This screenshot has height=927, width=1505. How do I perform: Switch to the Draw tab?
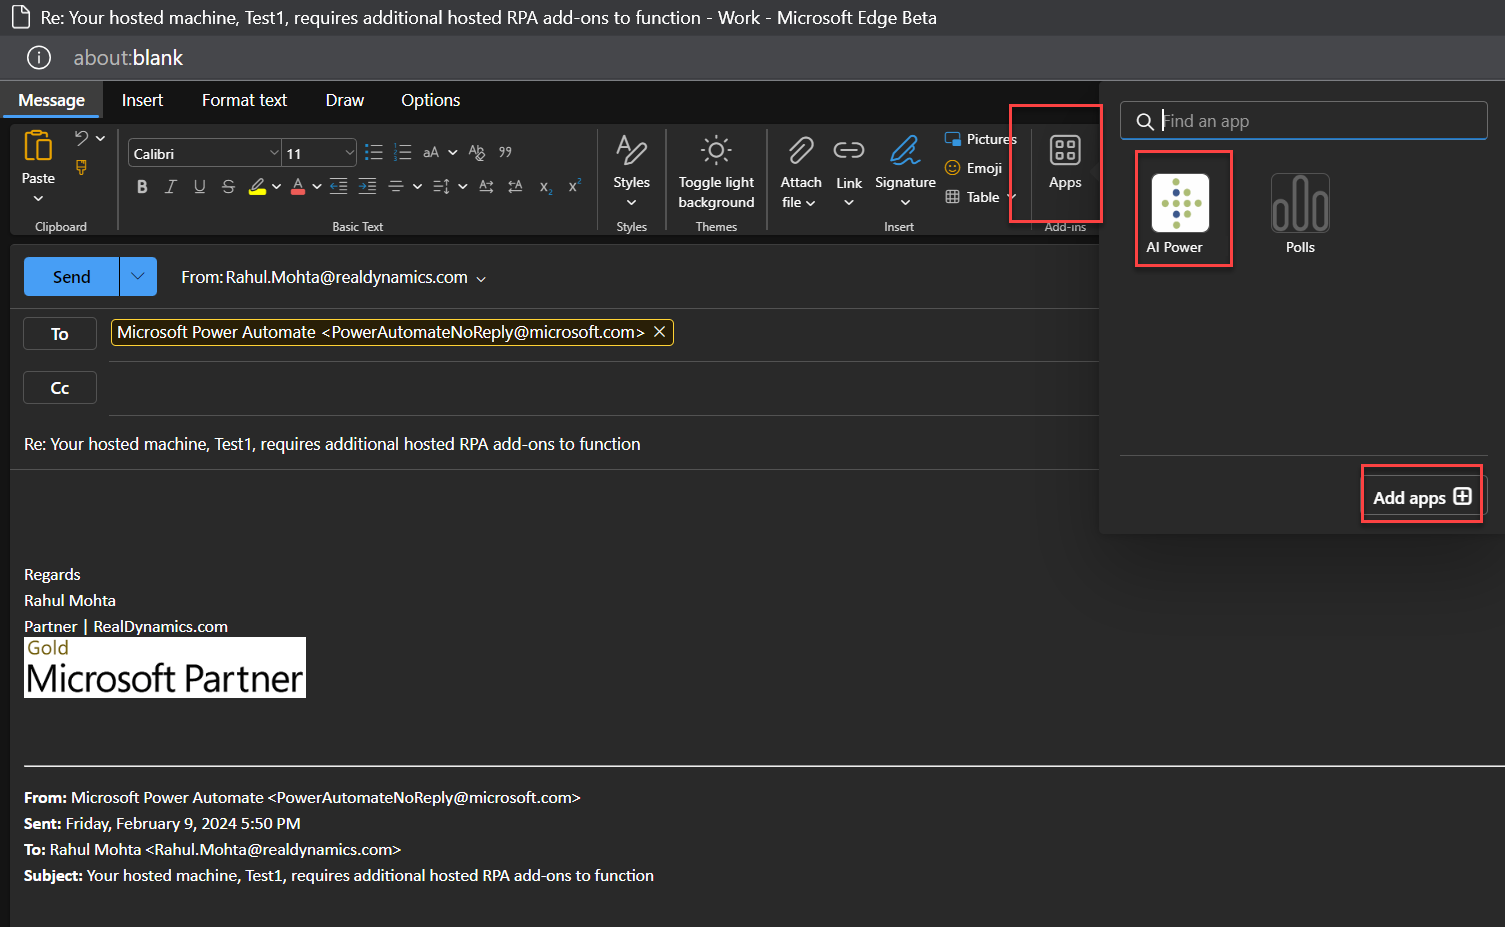point(345,100)
